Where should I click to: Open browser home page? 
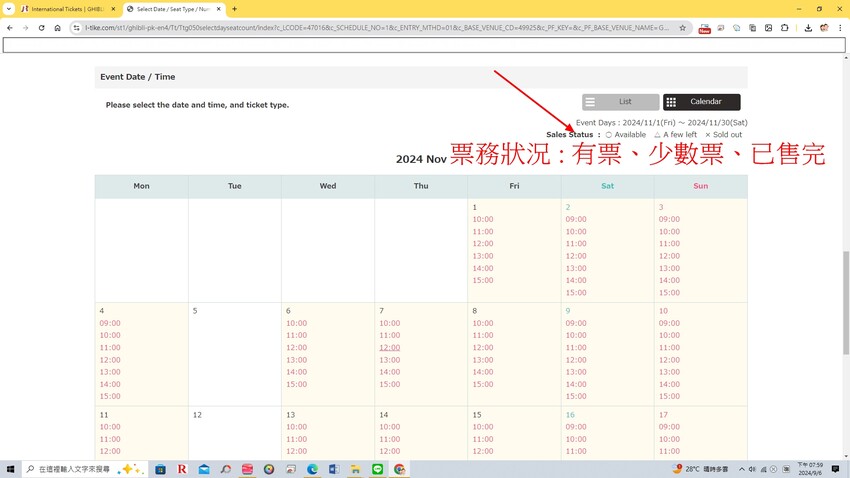(x=57, y=28)
